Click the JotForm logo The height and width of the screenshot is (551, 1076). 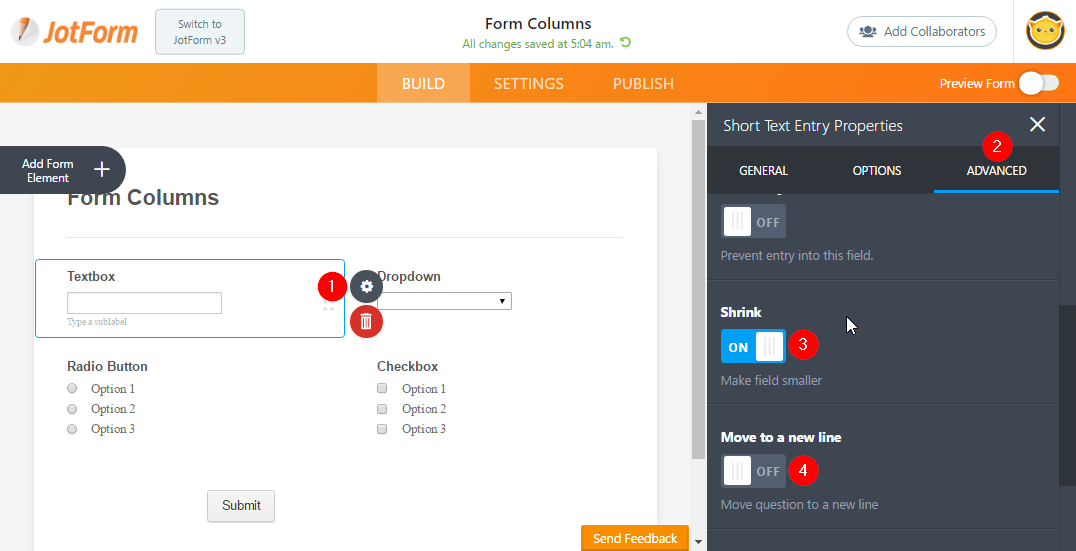tap(75, 32)
